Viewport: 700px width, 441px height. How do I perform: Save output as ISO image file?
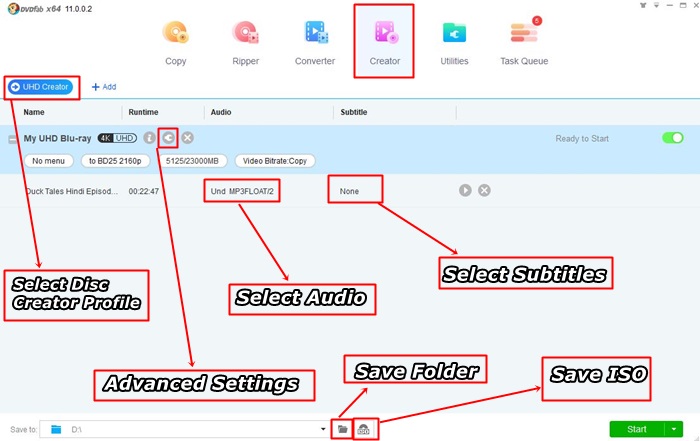point(364,429)
